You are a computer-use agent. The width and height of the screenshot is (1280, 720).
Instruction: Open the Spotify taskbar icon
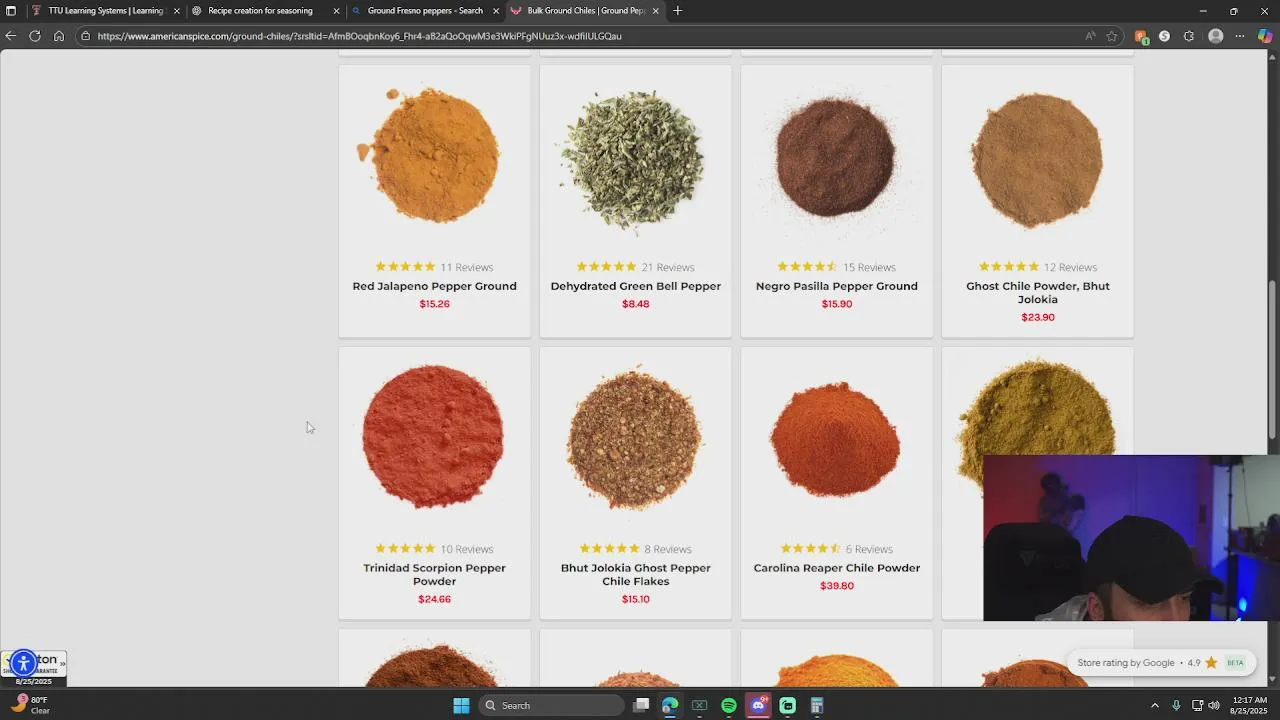[x=729, y=705]
